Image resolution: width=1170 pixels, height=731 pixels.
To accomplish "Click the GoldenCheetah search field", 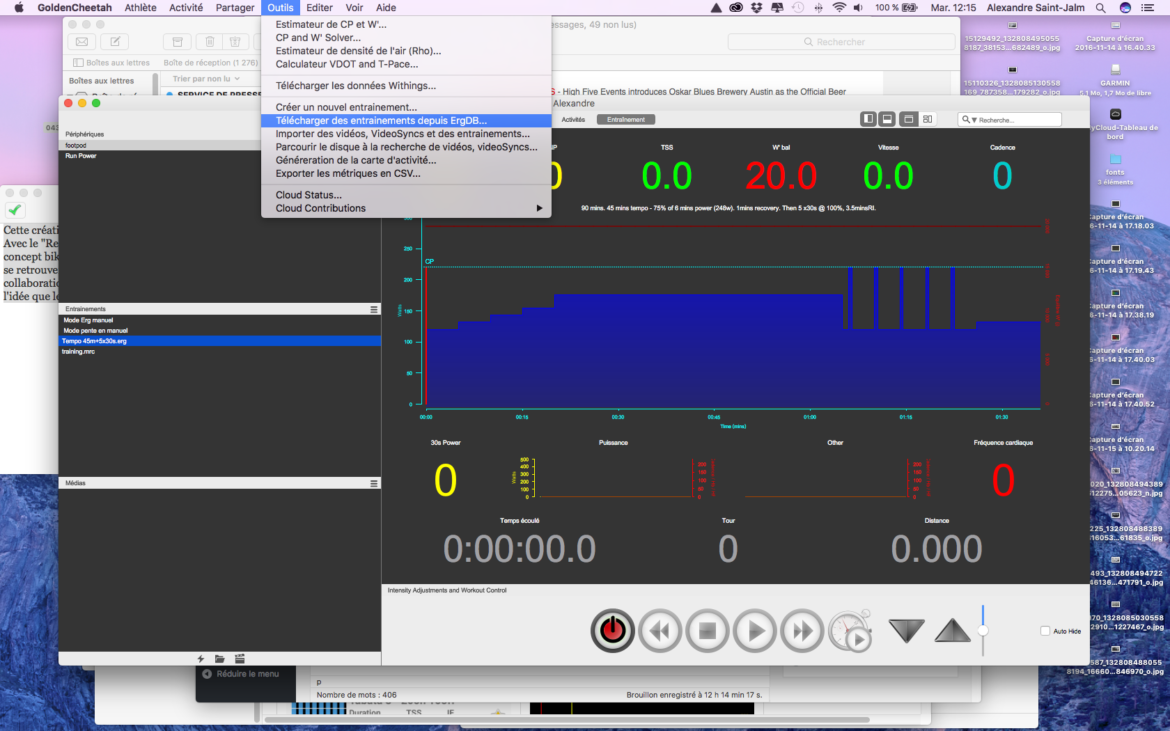I will [1010, 119].
